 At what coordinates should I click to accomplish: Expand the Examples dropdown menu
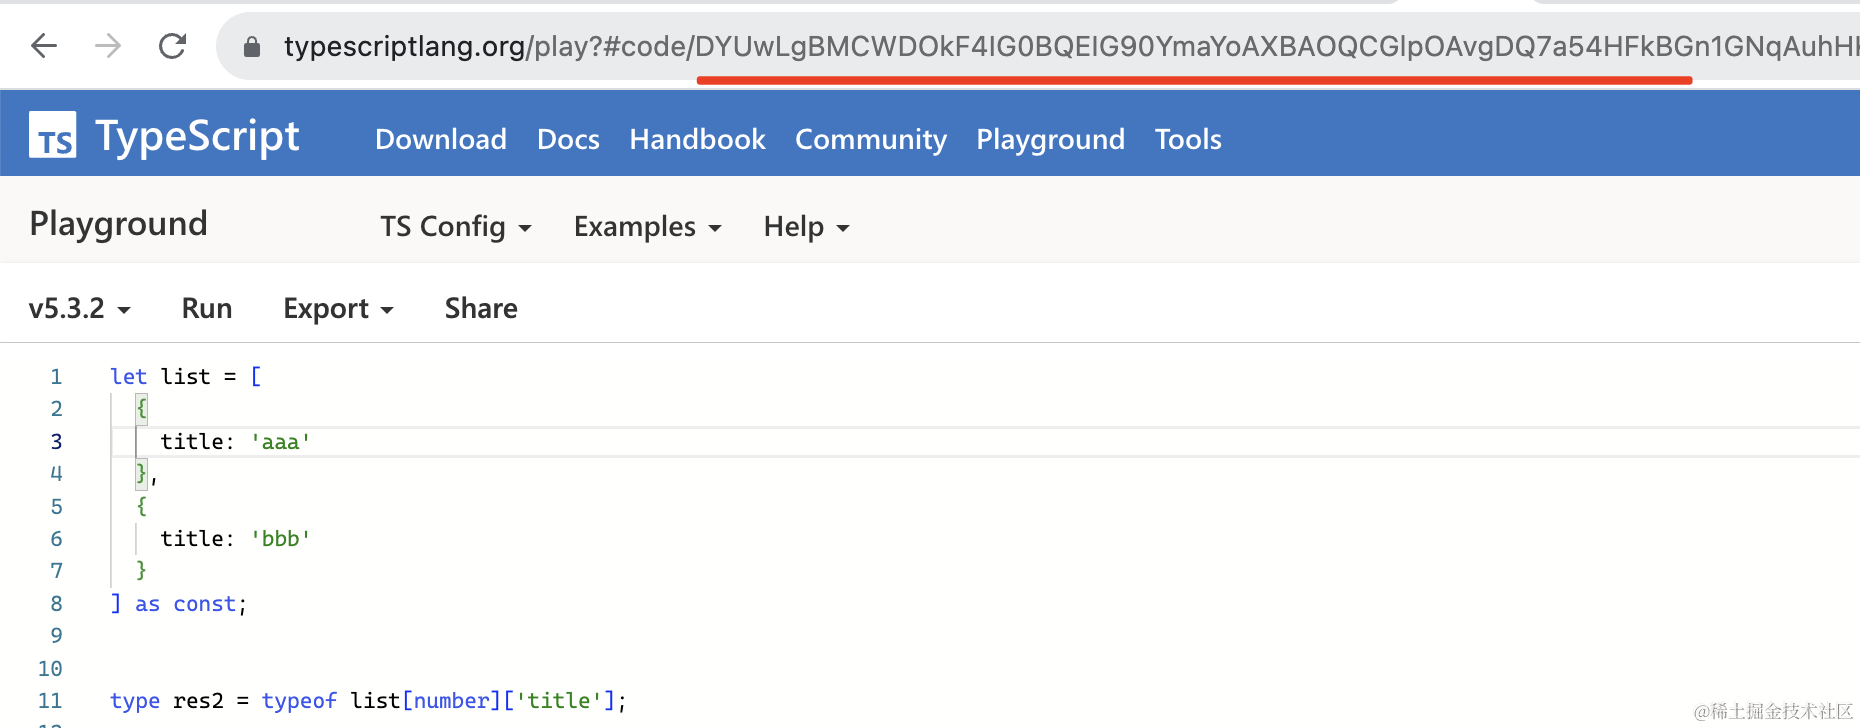point(647,227)
